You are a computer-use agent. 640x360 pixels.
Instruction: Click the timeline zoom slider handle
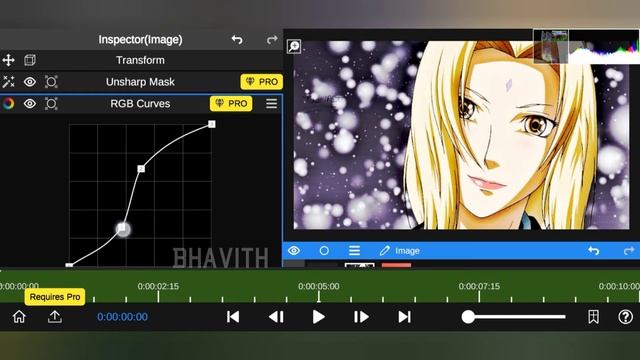pos(468,317)
